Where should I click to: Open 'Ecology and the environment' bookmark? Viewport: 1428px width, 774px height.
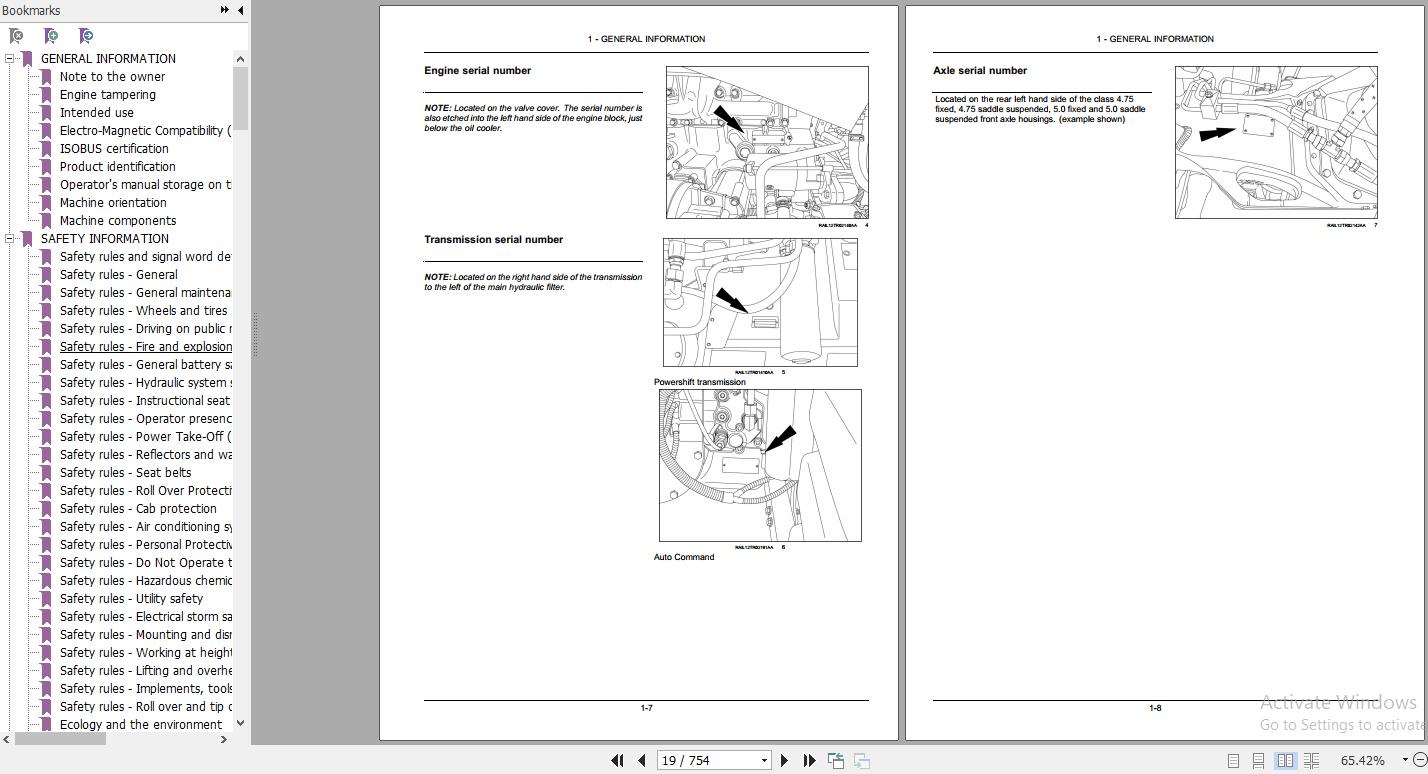coord(141,725)
